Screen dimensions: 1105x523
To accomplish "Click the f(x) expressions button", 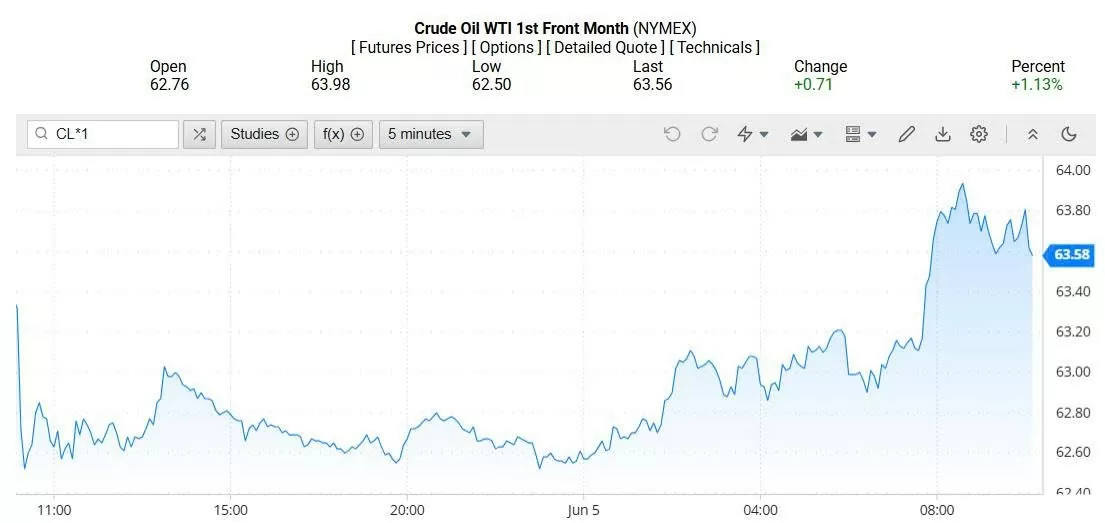I will 342,134.
